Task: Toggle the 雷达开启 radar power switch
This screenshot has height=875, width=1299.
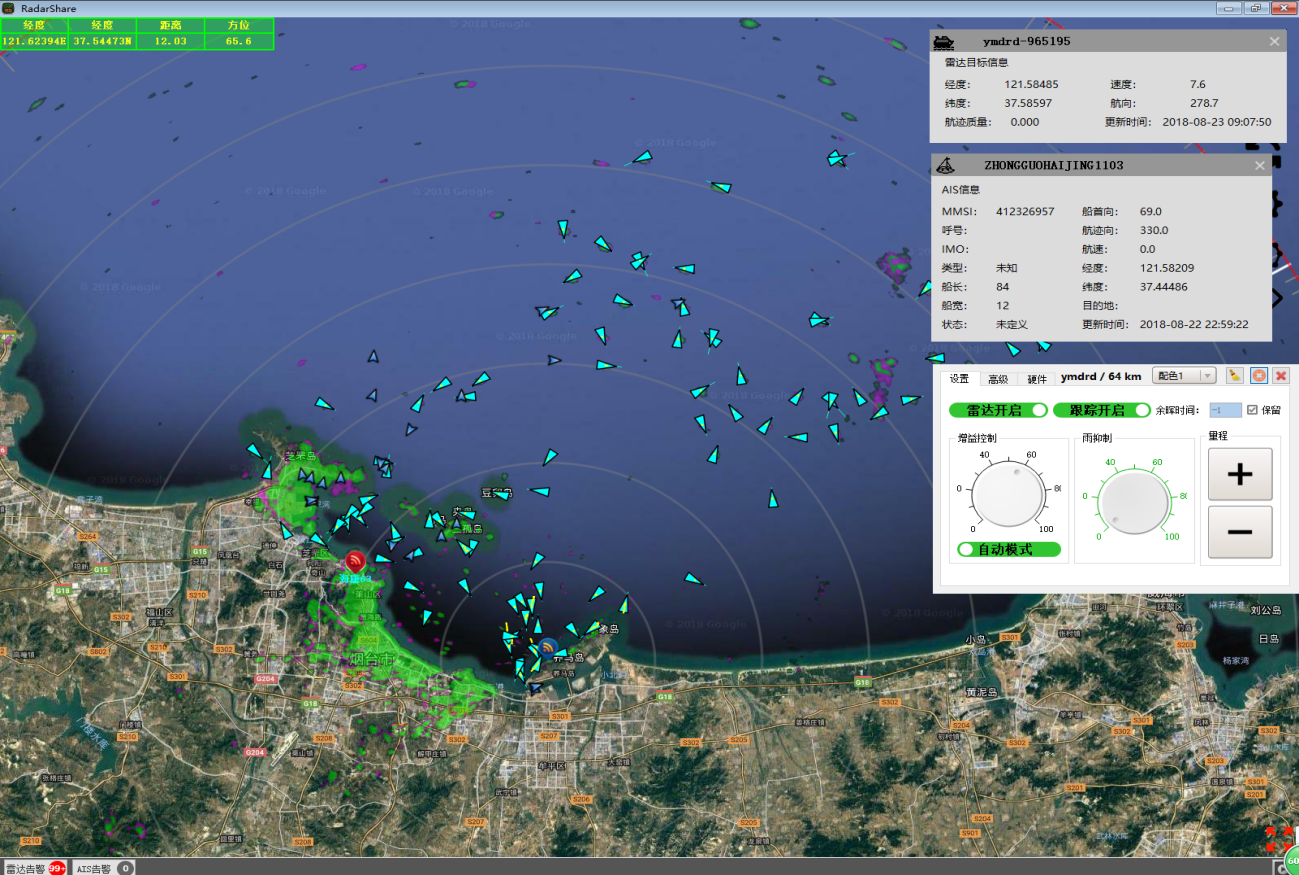Action: click(x=998, y=410)
